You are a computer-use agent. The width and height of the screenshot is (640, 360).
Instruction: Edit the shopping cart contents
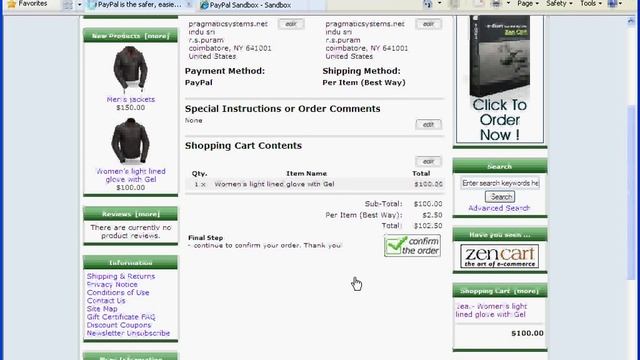pos(428,162)
